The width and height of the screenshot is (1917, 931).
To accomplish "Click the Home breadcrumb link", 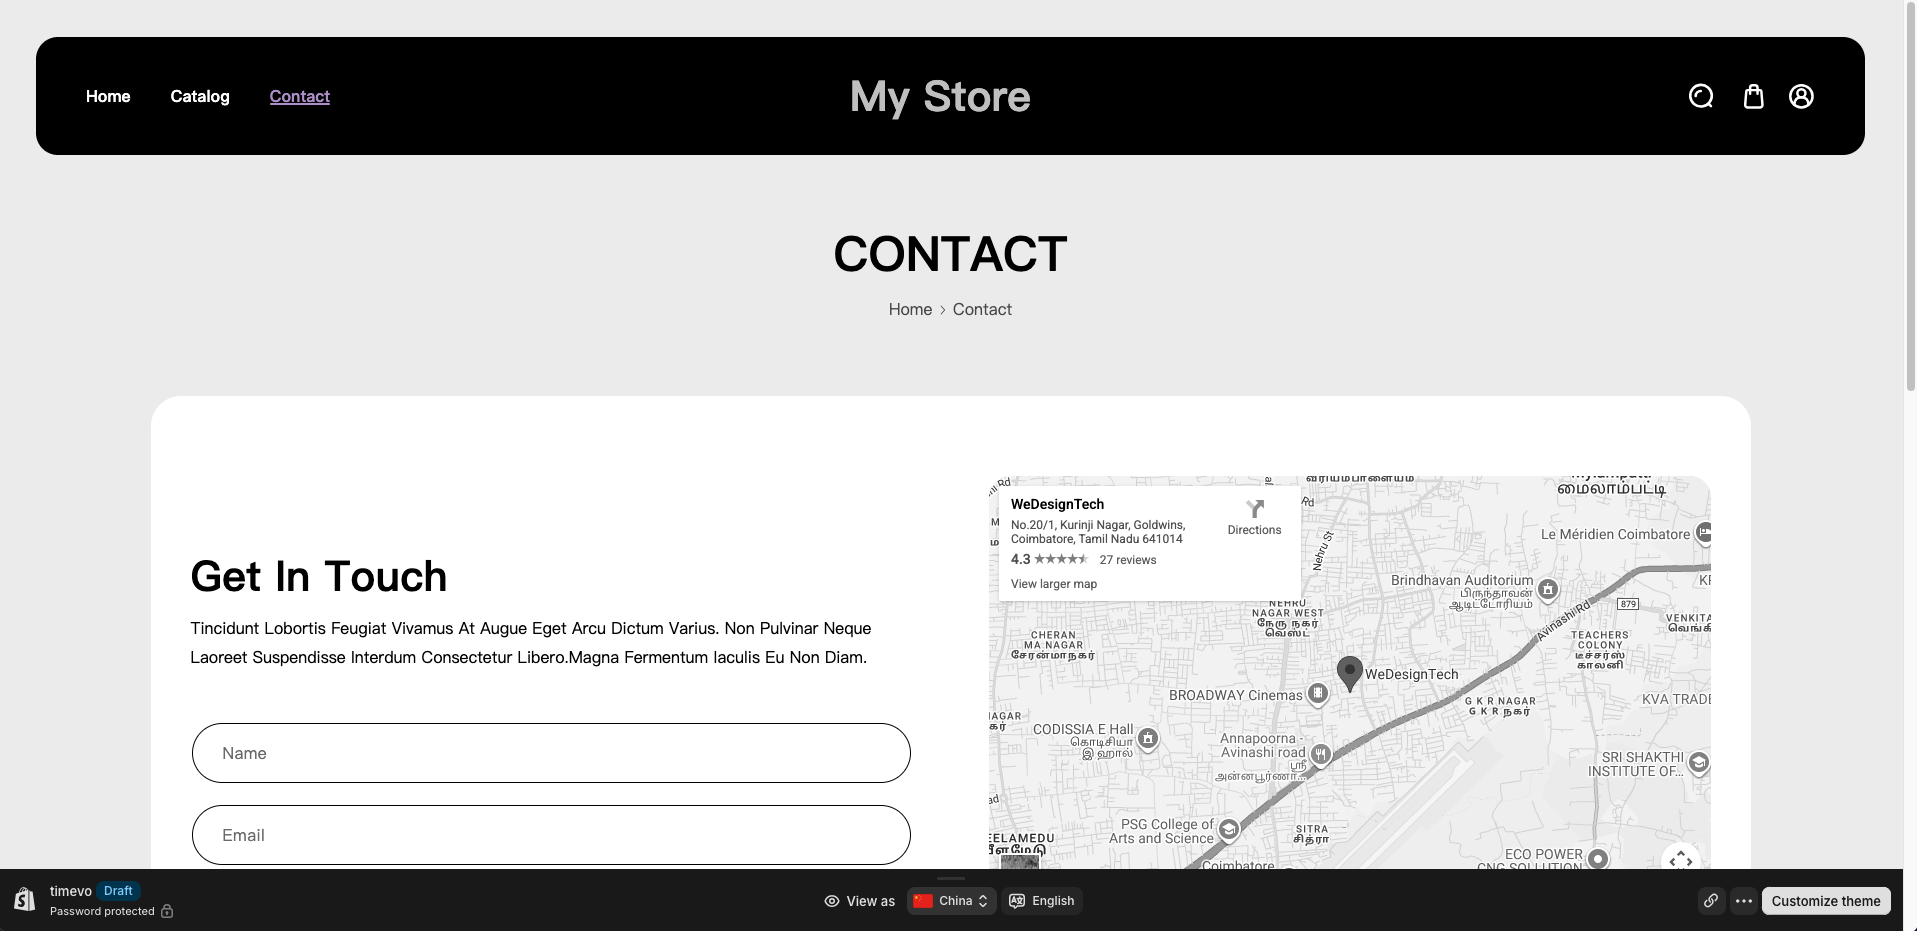I will (x=910, y=310).
